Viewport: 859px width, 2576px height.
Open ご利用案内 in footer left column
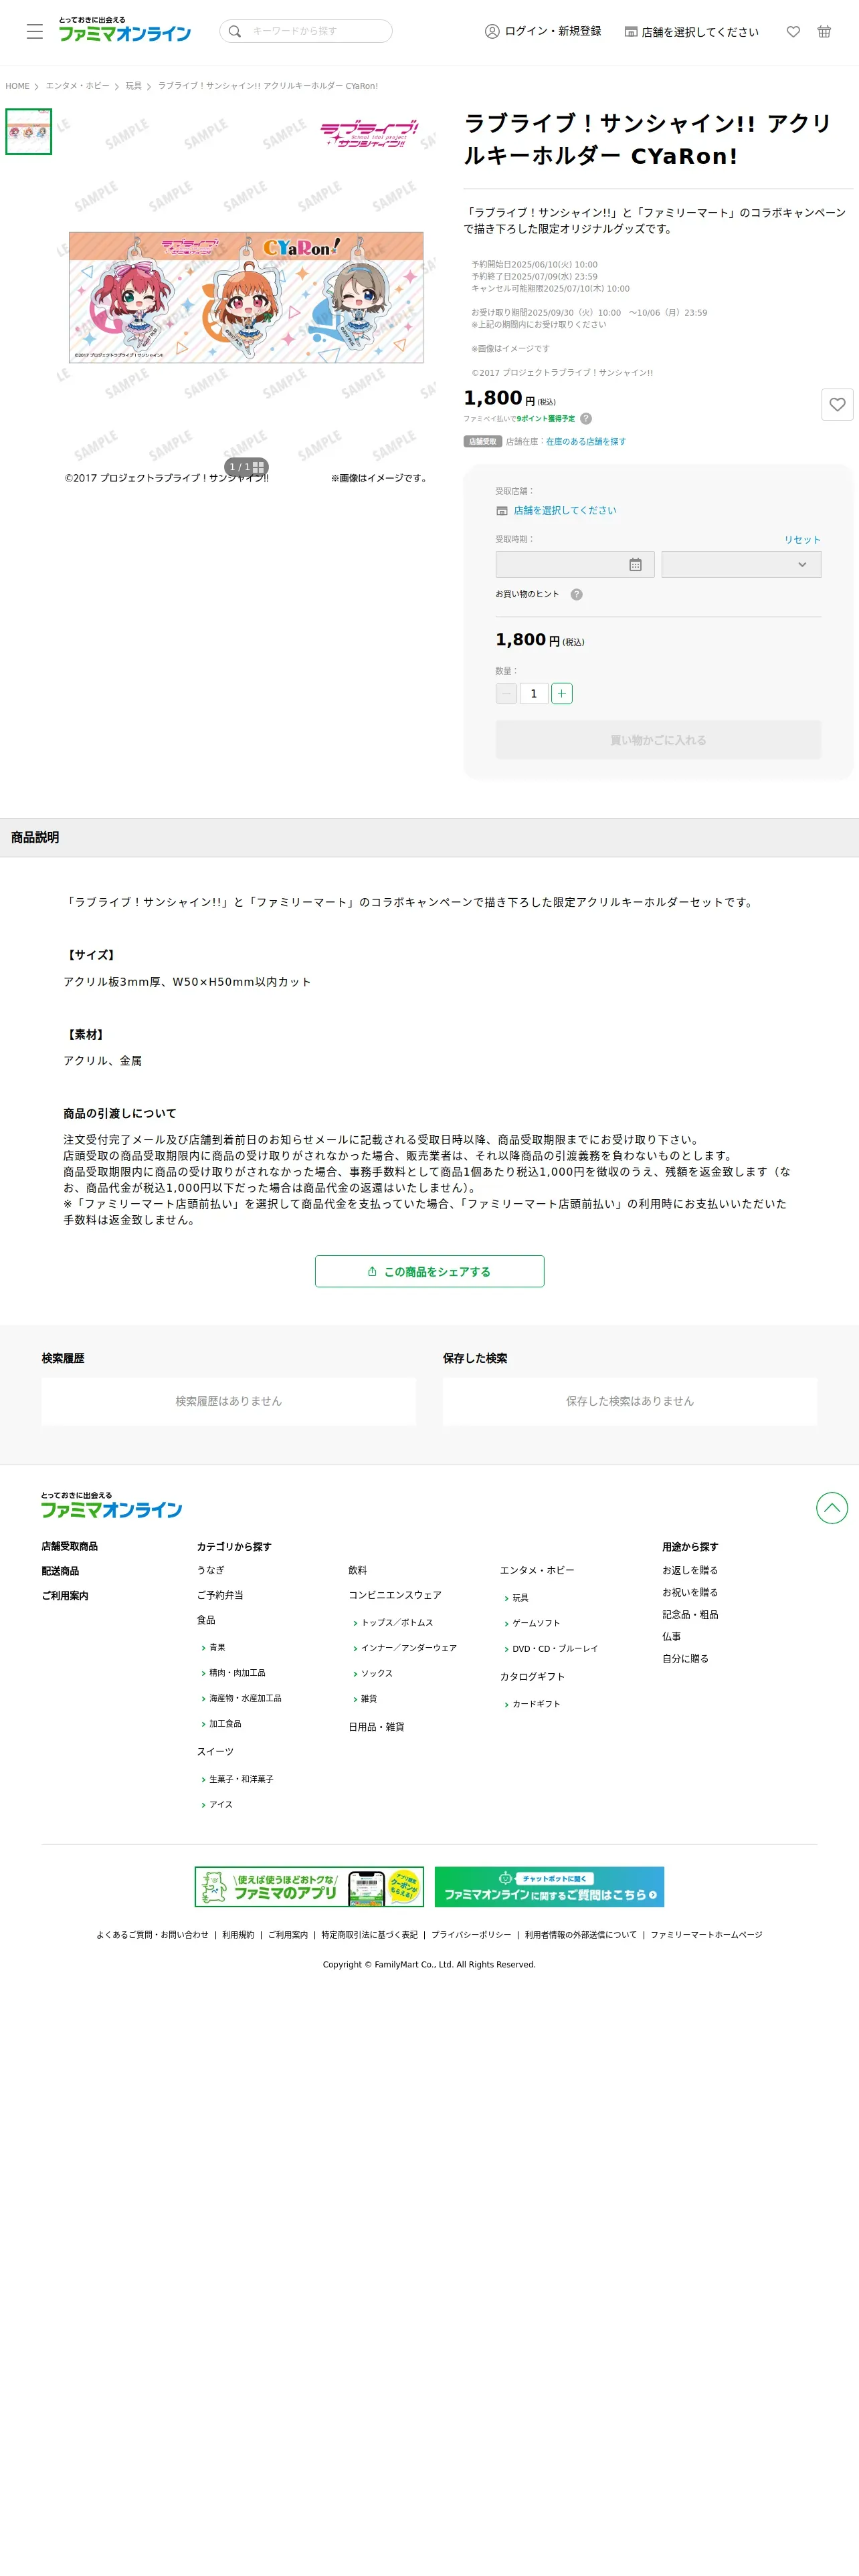tap(65, 1596)
